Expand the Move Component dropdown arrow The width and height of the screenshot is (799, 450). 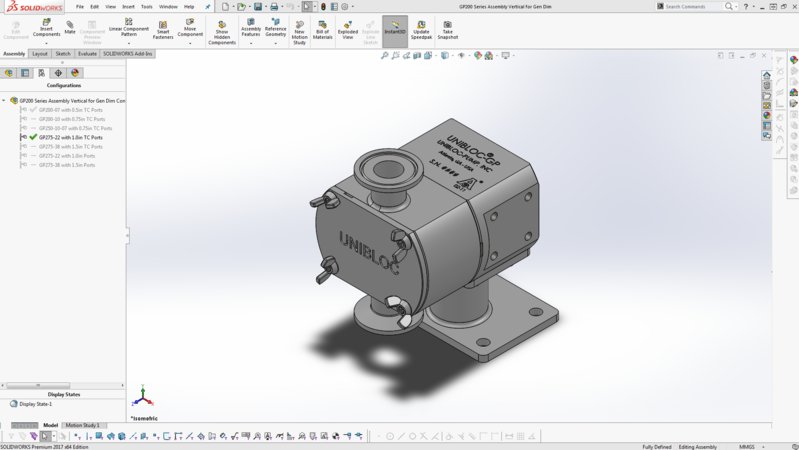(x=190, y=43)
